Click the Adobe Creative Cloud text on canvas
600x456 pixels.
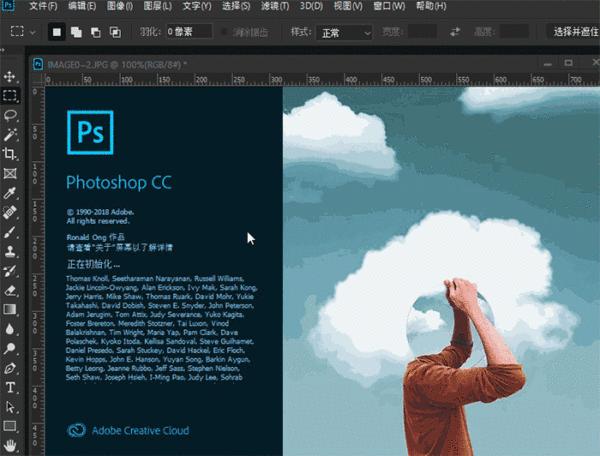(140, 431)
